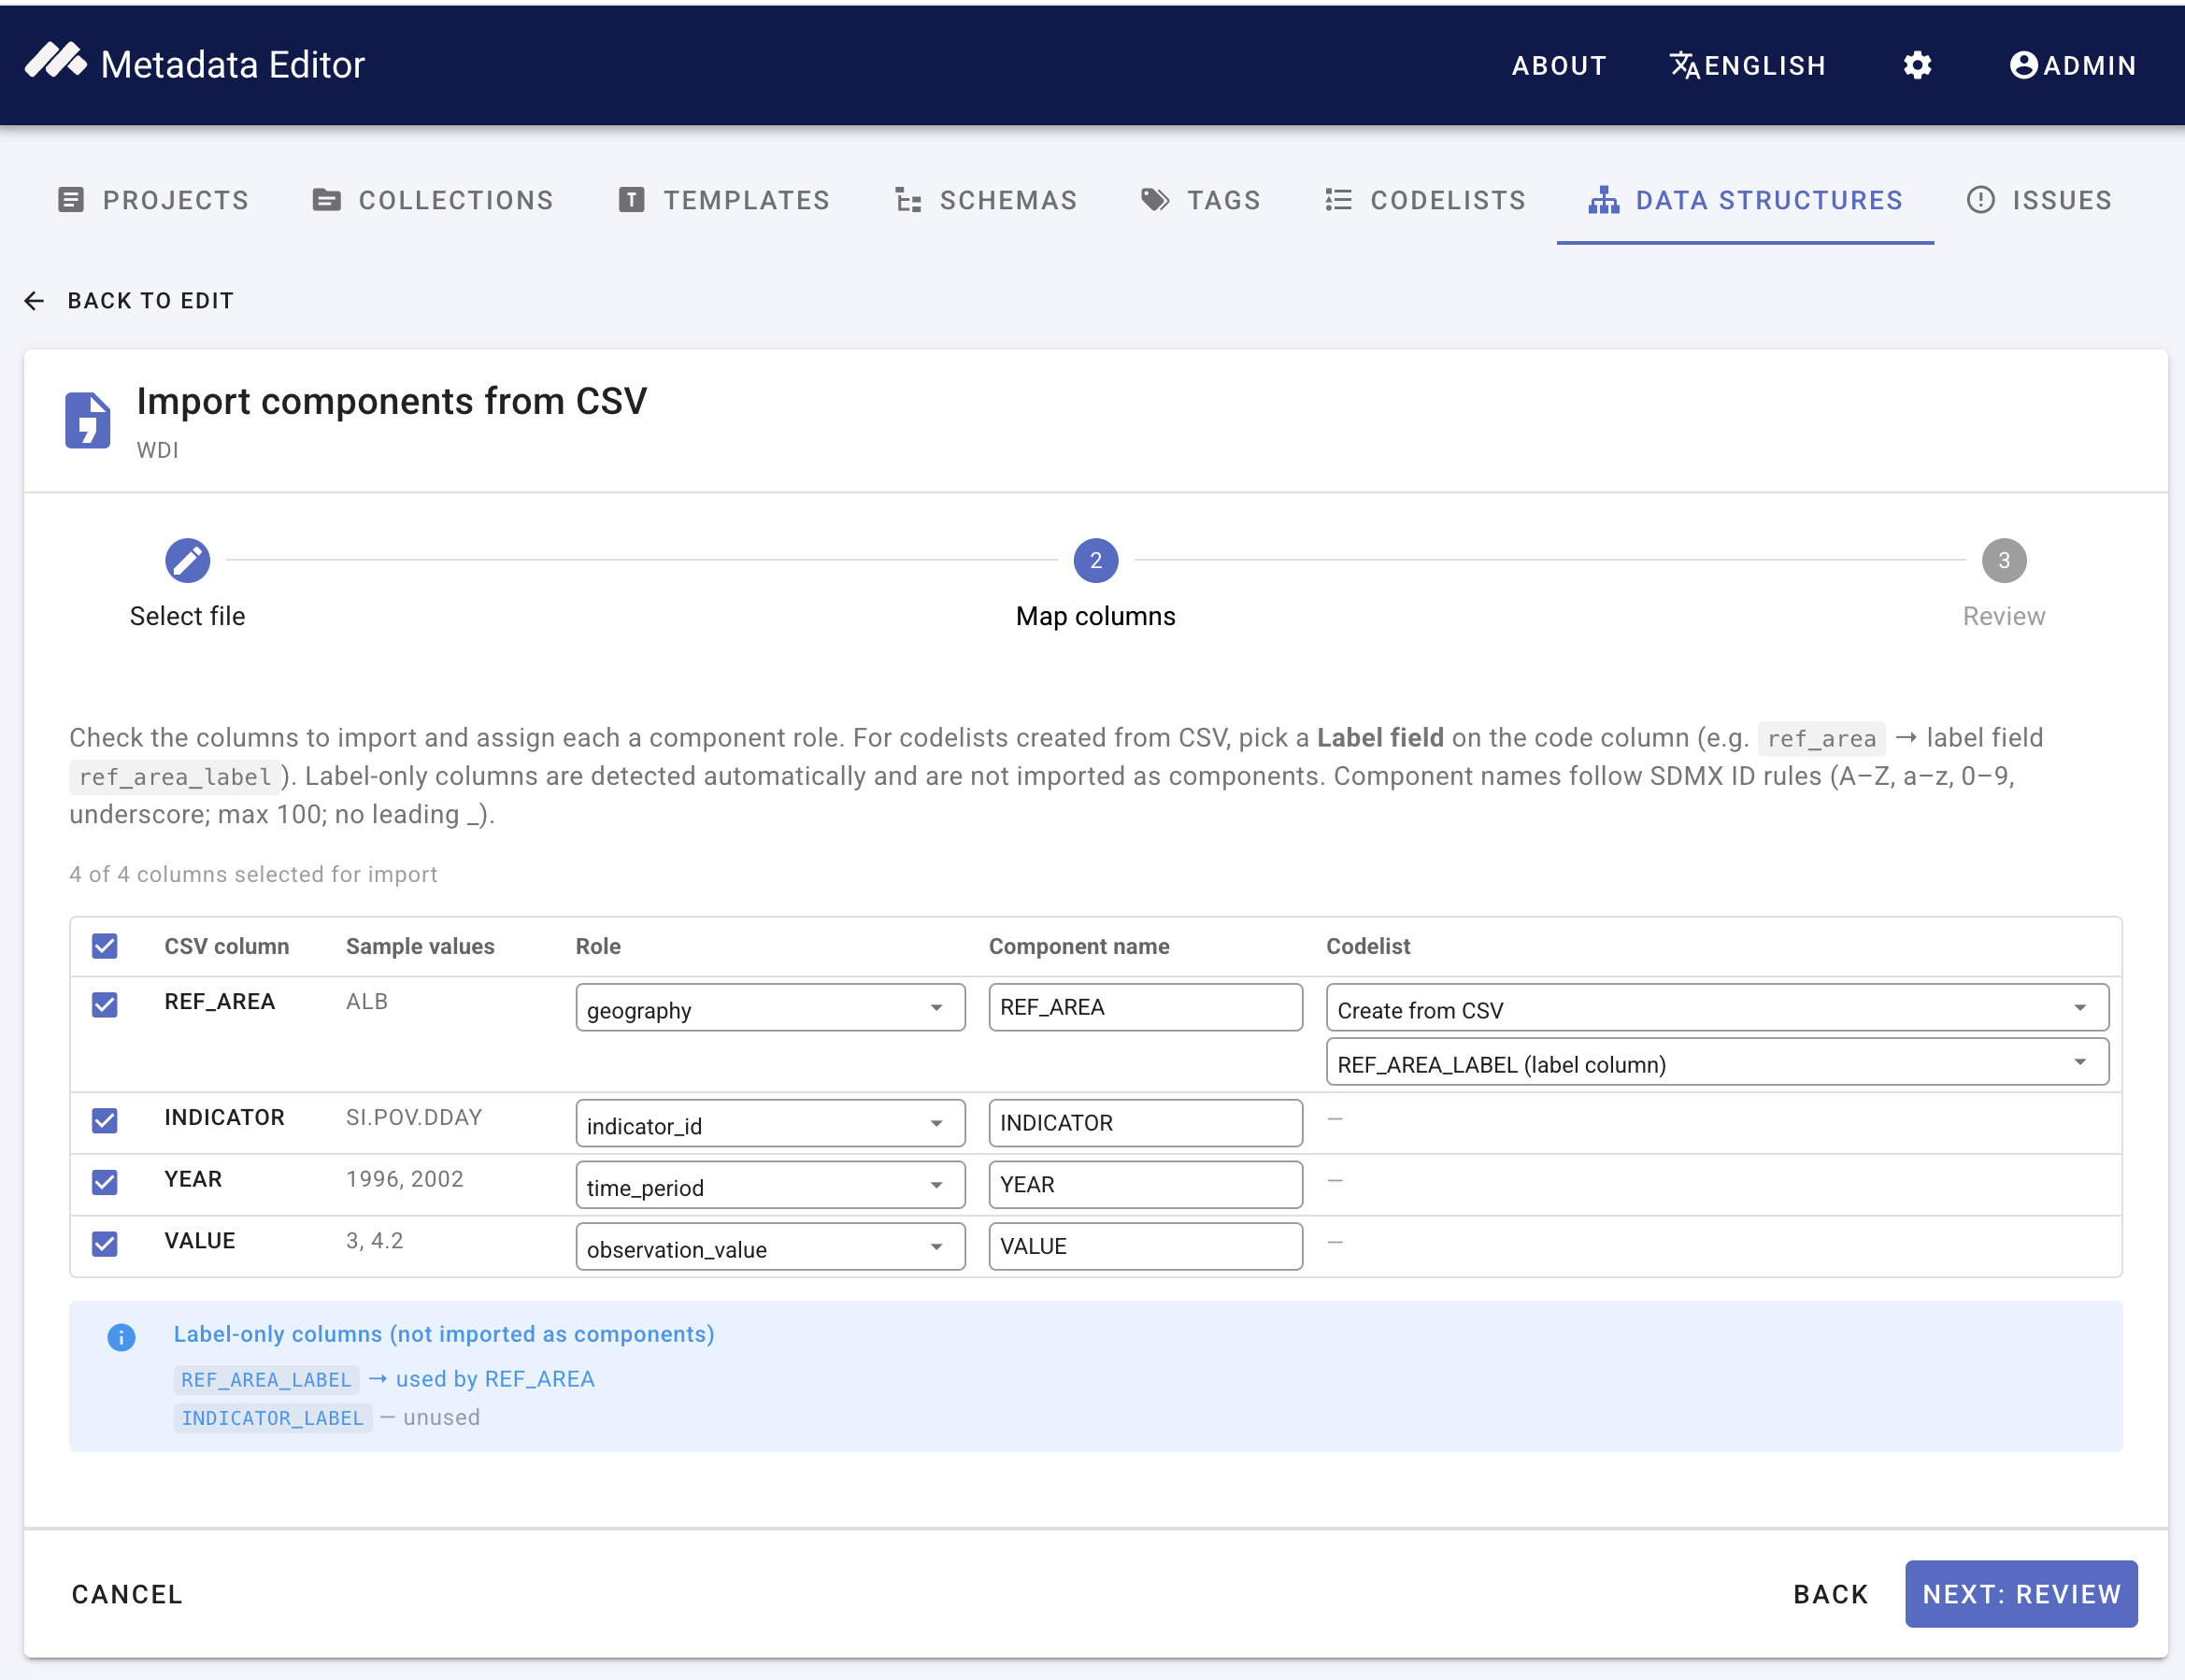Click the INDICATOR_LABEL chip in notice

click(272, 1418)
